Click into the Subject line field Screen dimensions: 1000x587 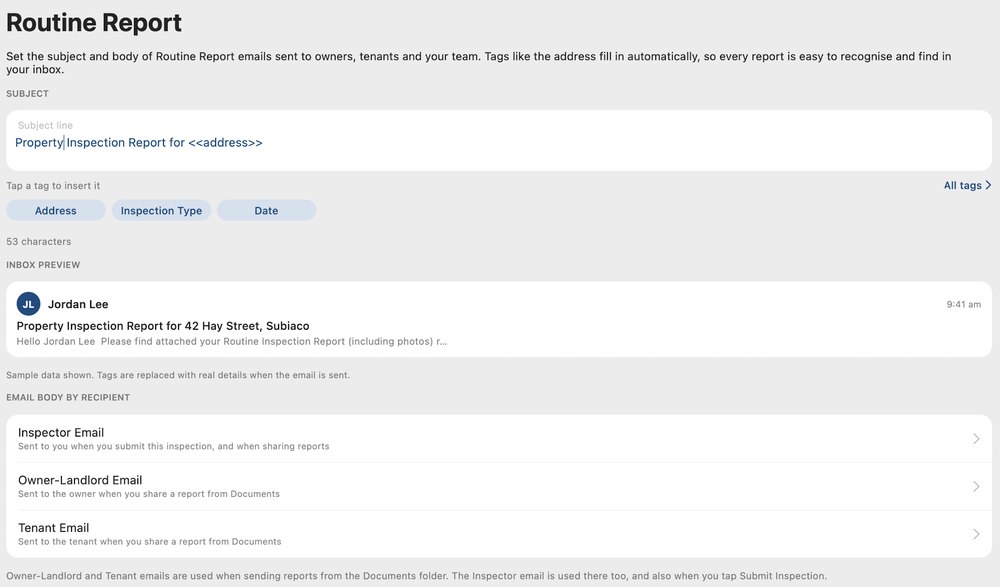click(499, 140)
